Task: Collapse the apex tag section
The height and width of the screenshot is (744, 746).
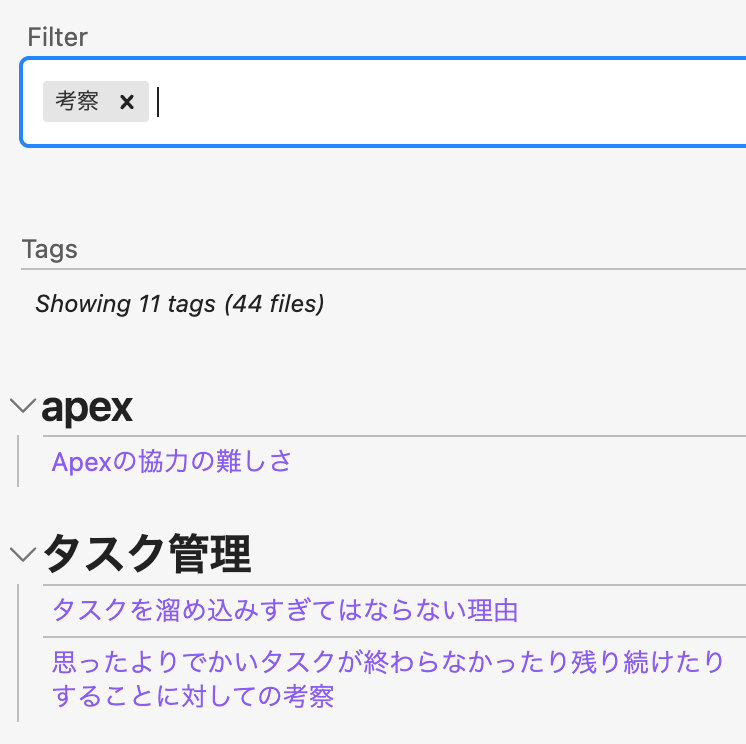Action: click(x=22, y=407)
